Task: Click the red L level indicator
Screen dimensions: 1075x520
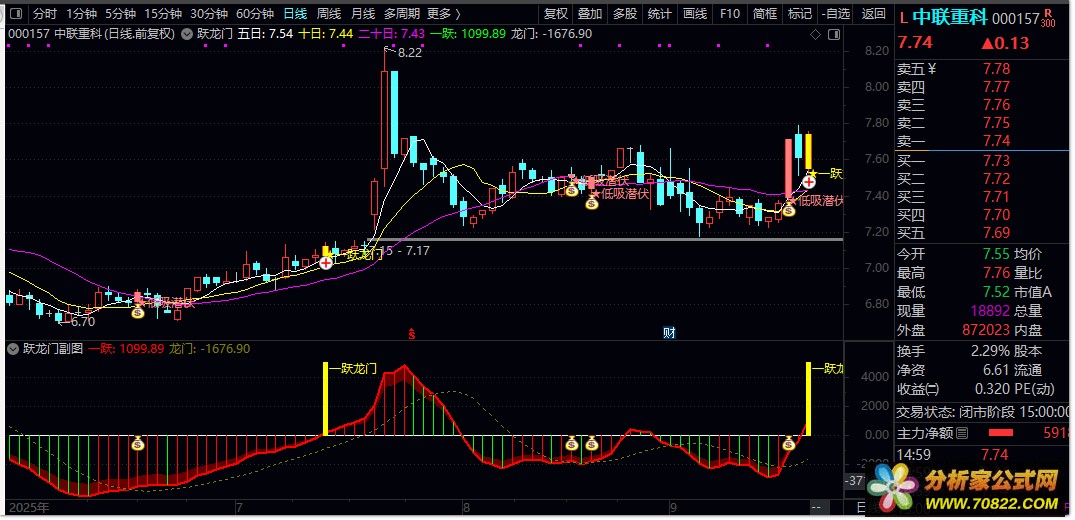Action: coord(904,19)
